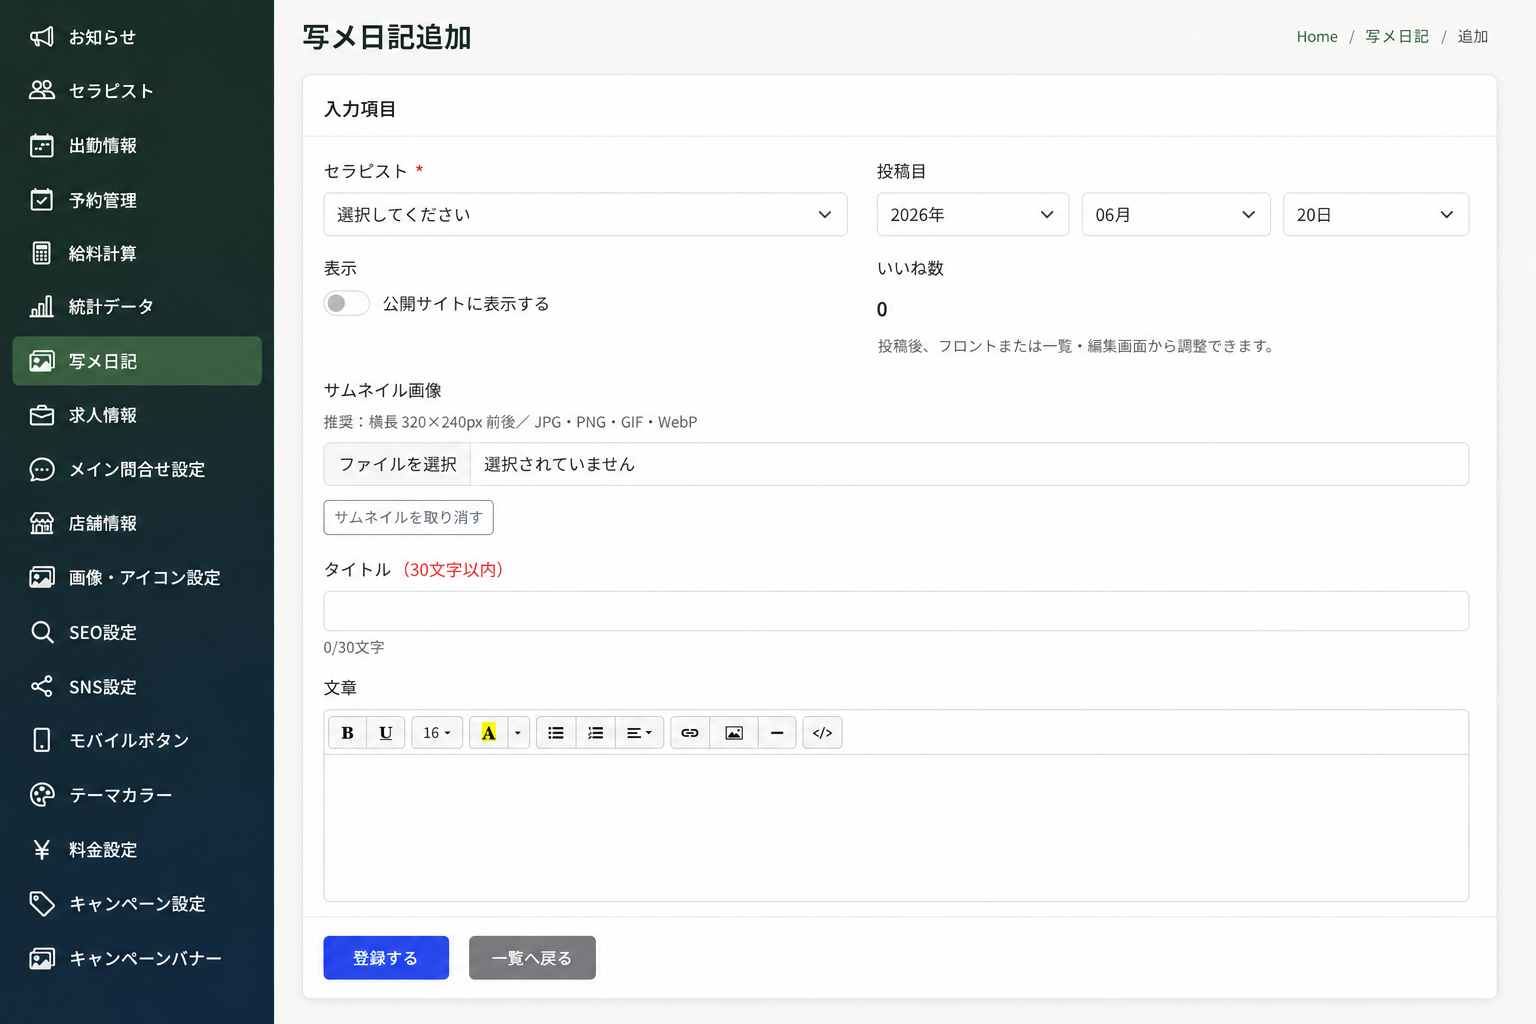Click the checked calendar icon beside 予約管理

click(42, 200)
